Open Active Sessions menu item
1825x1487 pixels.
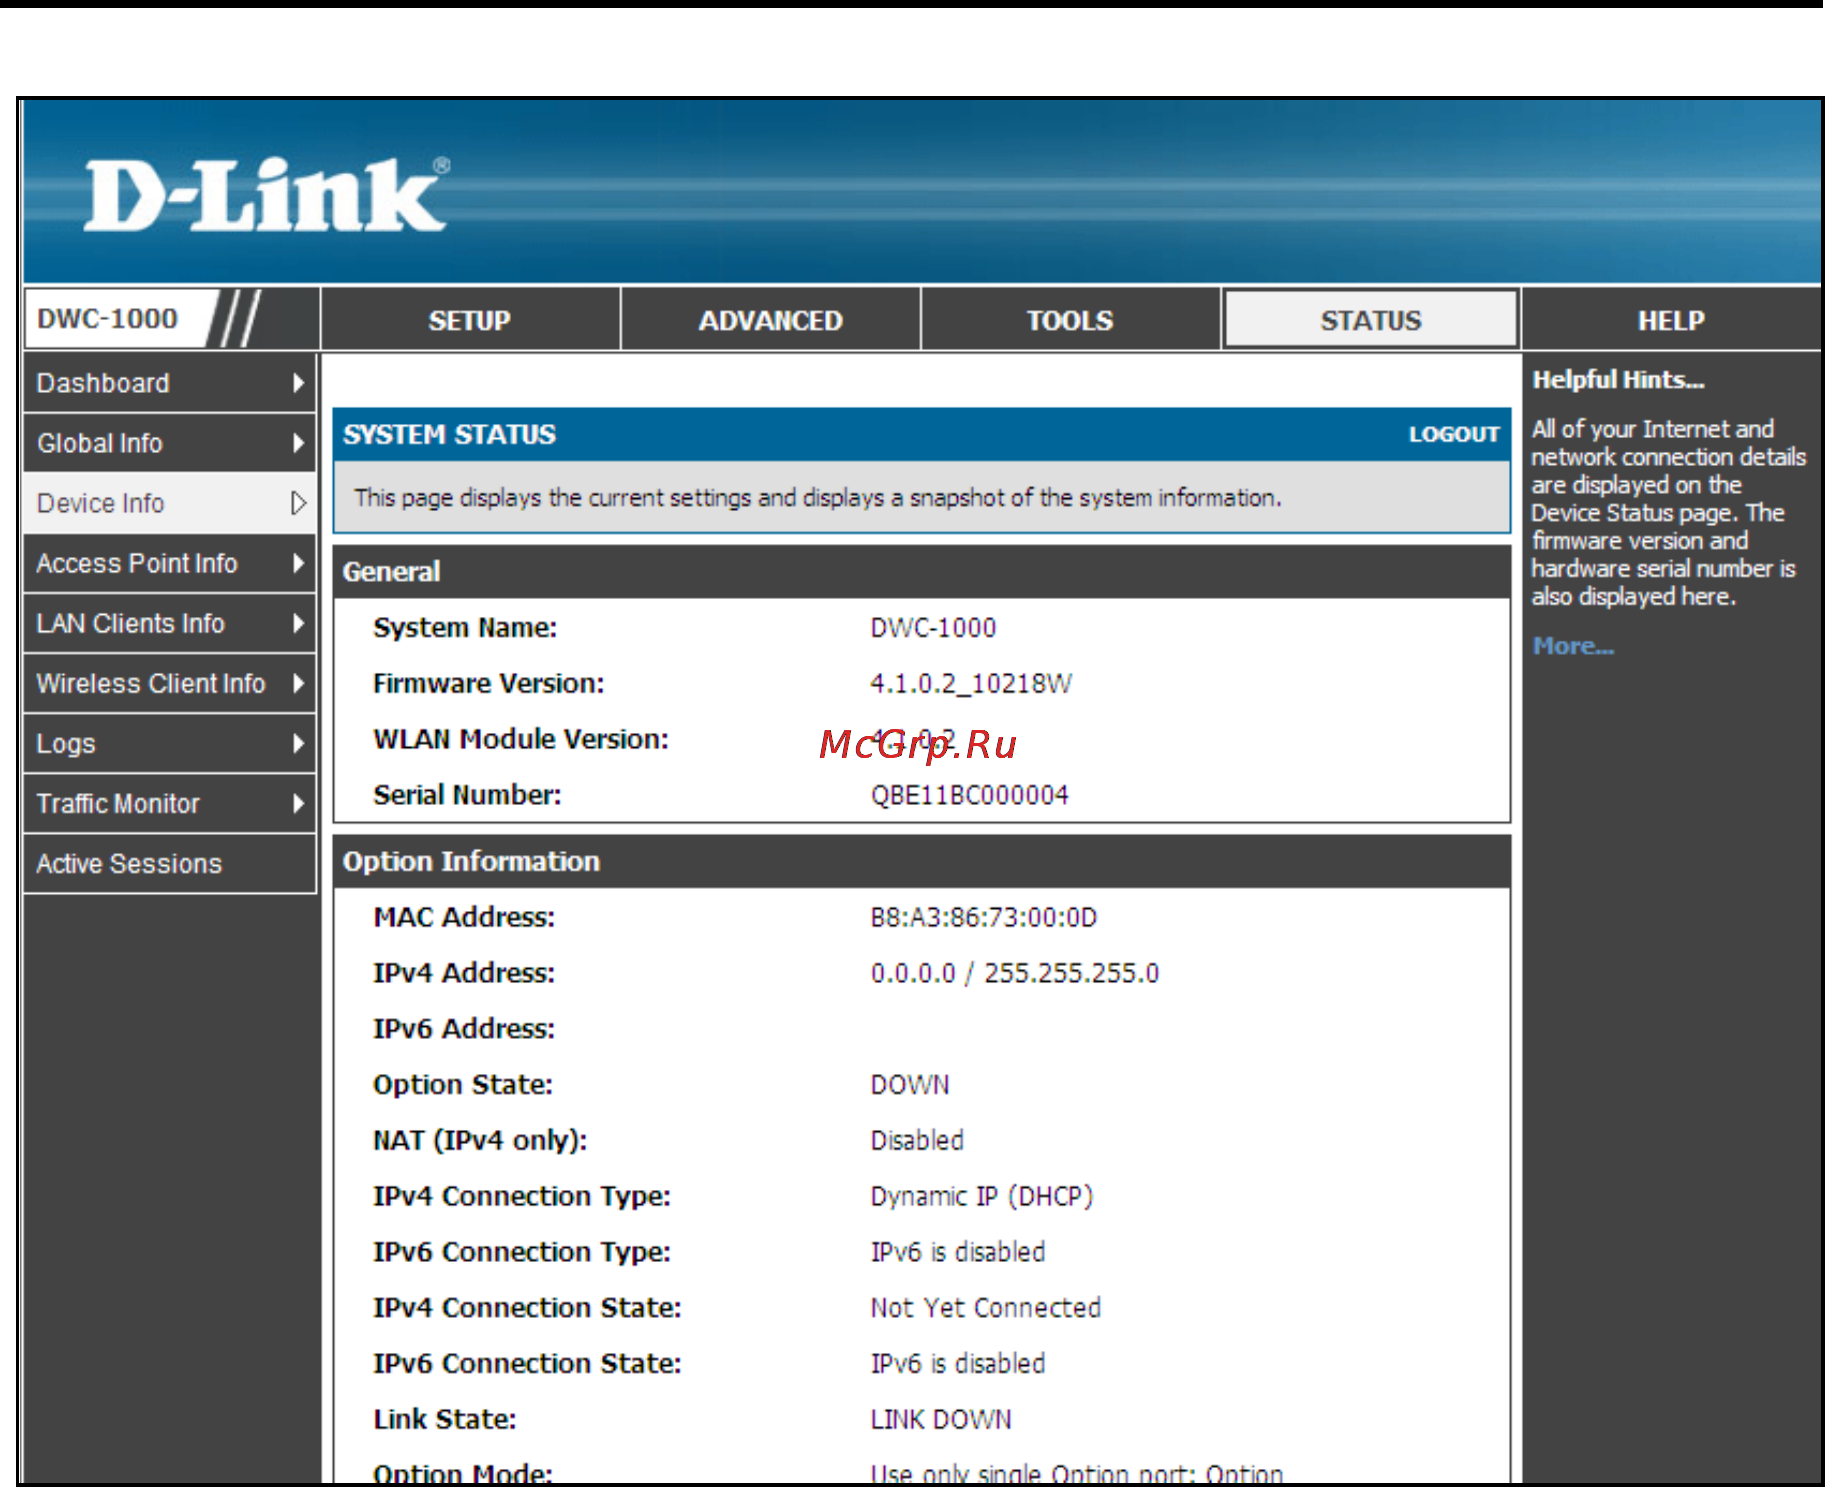(169, 863)
